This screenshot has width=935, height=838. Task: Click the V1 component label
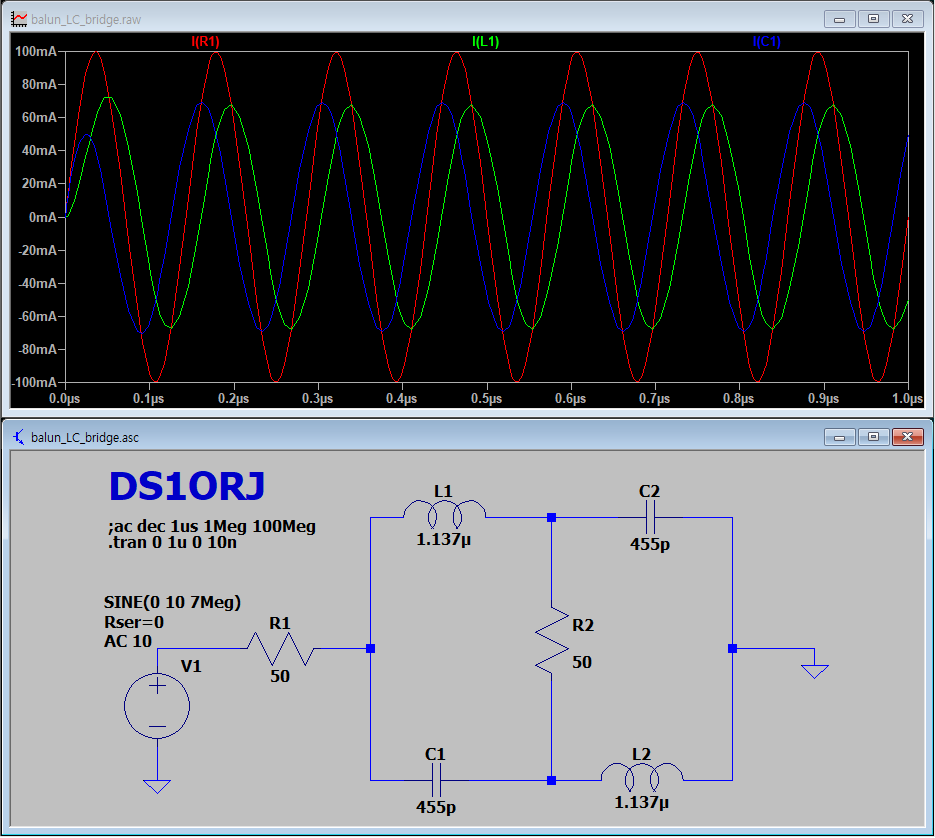click(191, 666)
